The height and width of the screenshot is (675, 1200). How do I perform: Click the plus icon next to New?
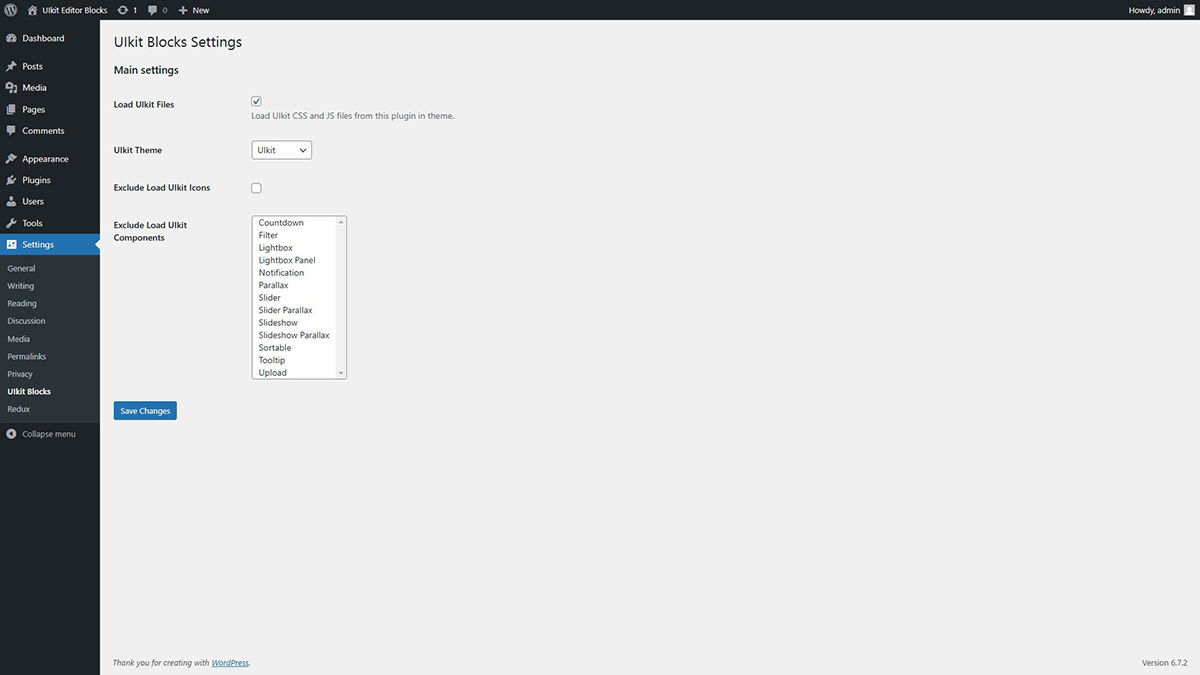click(x=183, y=10)
